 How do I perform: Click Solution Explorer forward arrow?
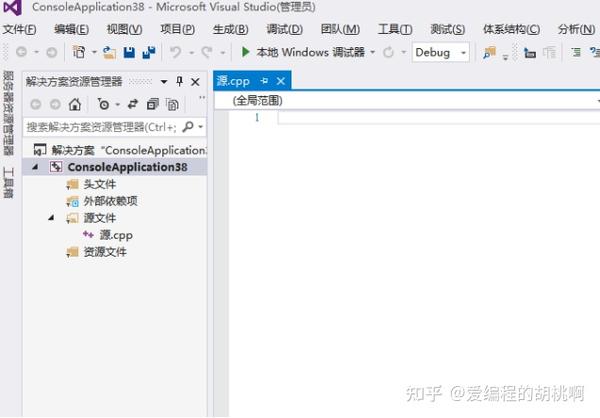[x=55, y=104]
